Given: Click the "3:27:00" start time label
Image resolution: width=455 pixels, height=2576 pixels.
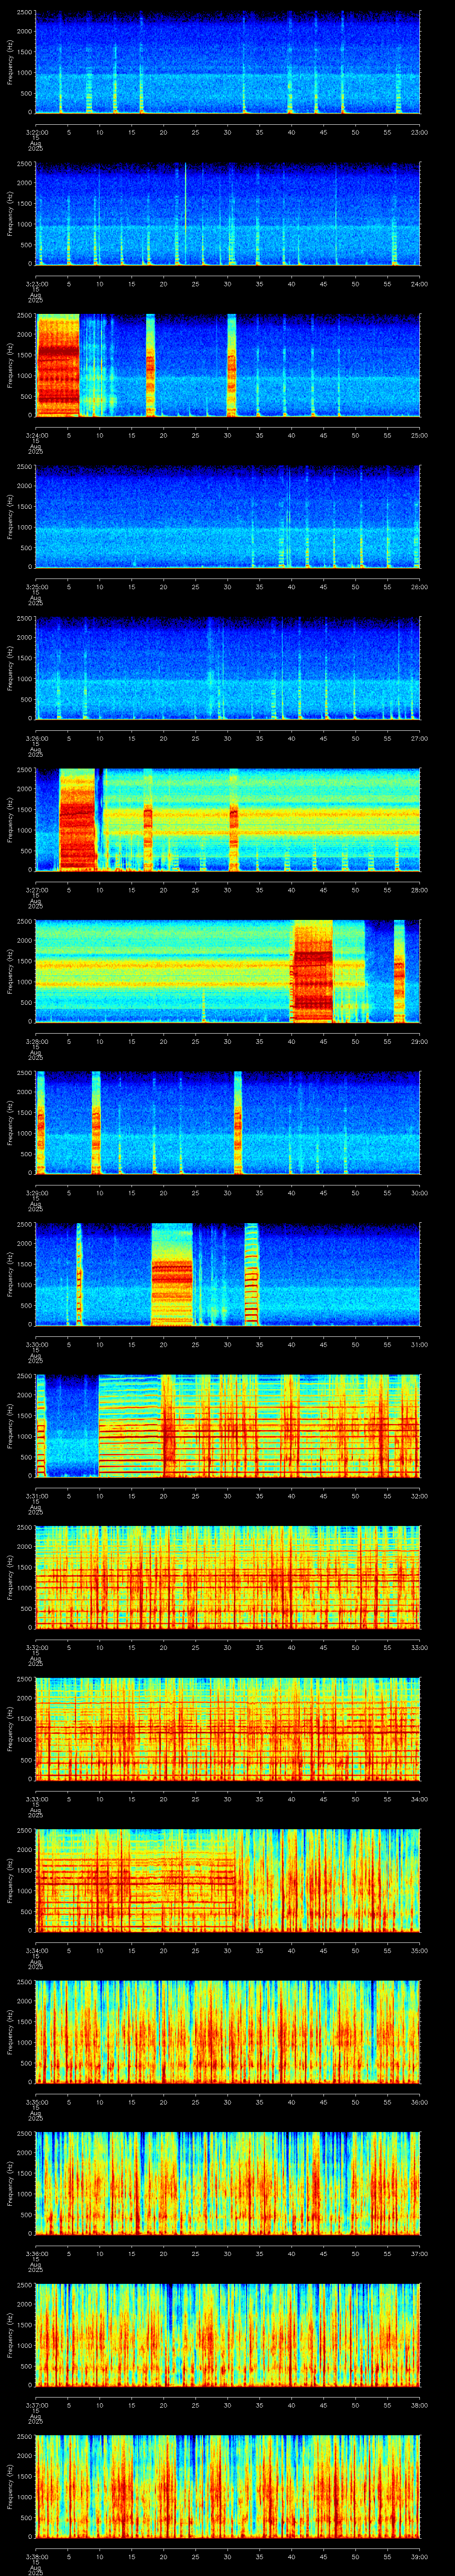Looking at the screenshot, I should tap(36, 890).
